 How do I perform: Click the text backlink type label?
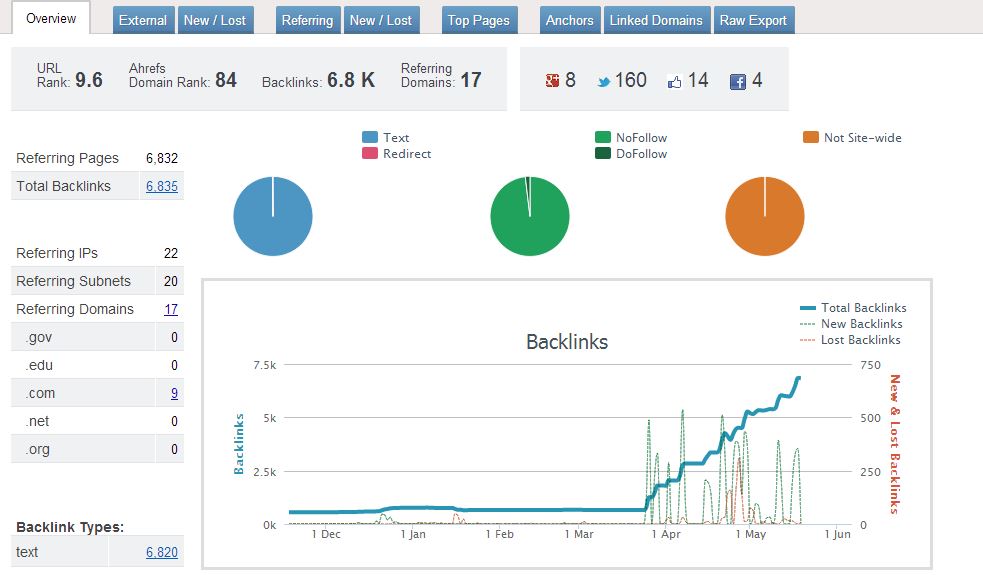click(x=27, y=552)
